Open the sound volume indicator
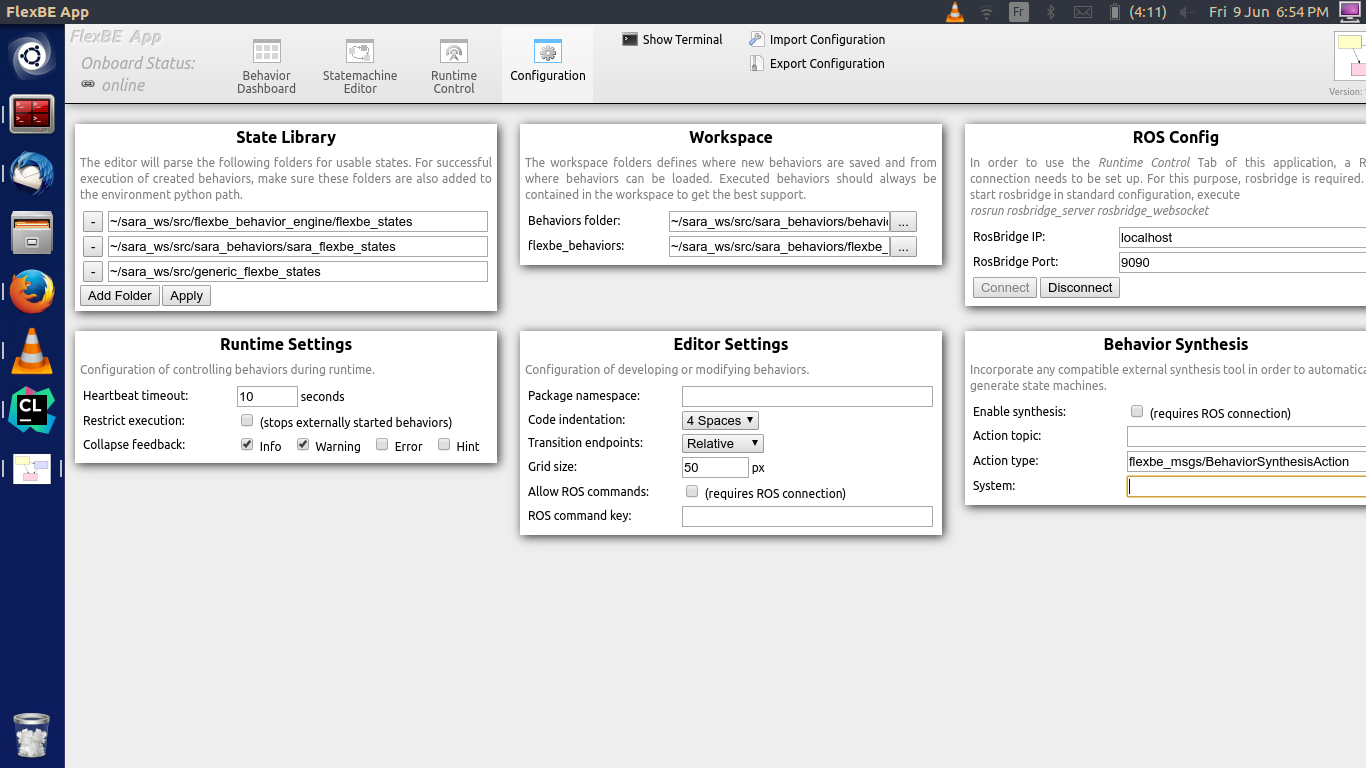This screenshot has height=768, width=1366. pos(1188,12)
